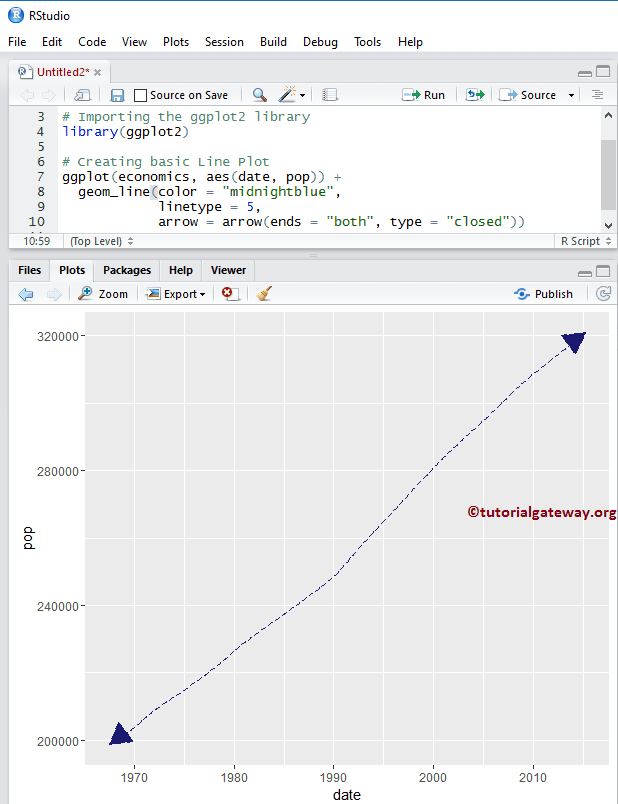Open the View menu

pos(134,42)
